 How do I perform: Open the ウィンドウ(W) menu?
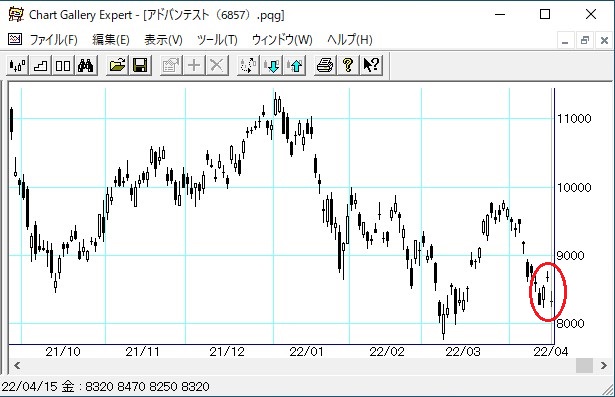(282, 40)
